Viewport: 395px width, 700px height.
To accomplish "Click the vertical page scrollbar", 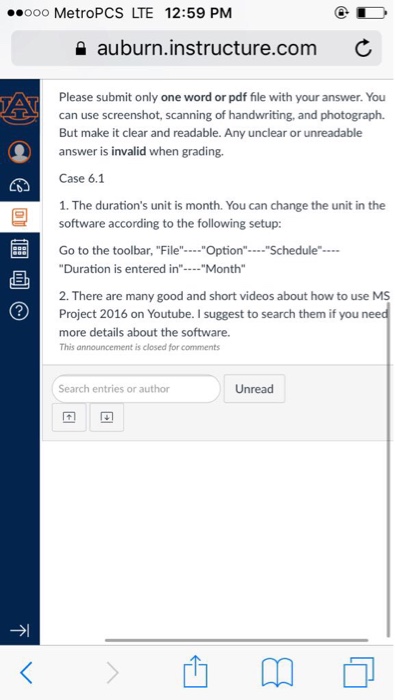I will pyautogui.click(x=389, y=471).
